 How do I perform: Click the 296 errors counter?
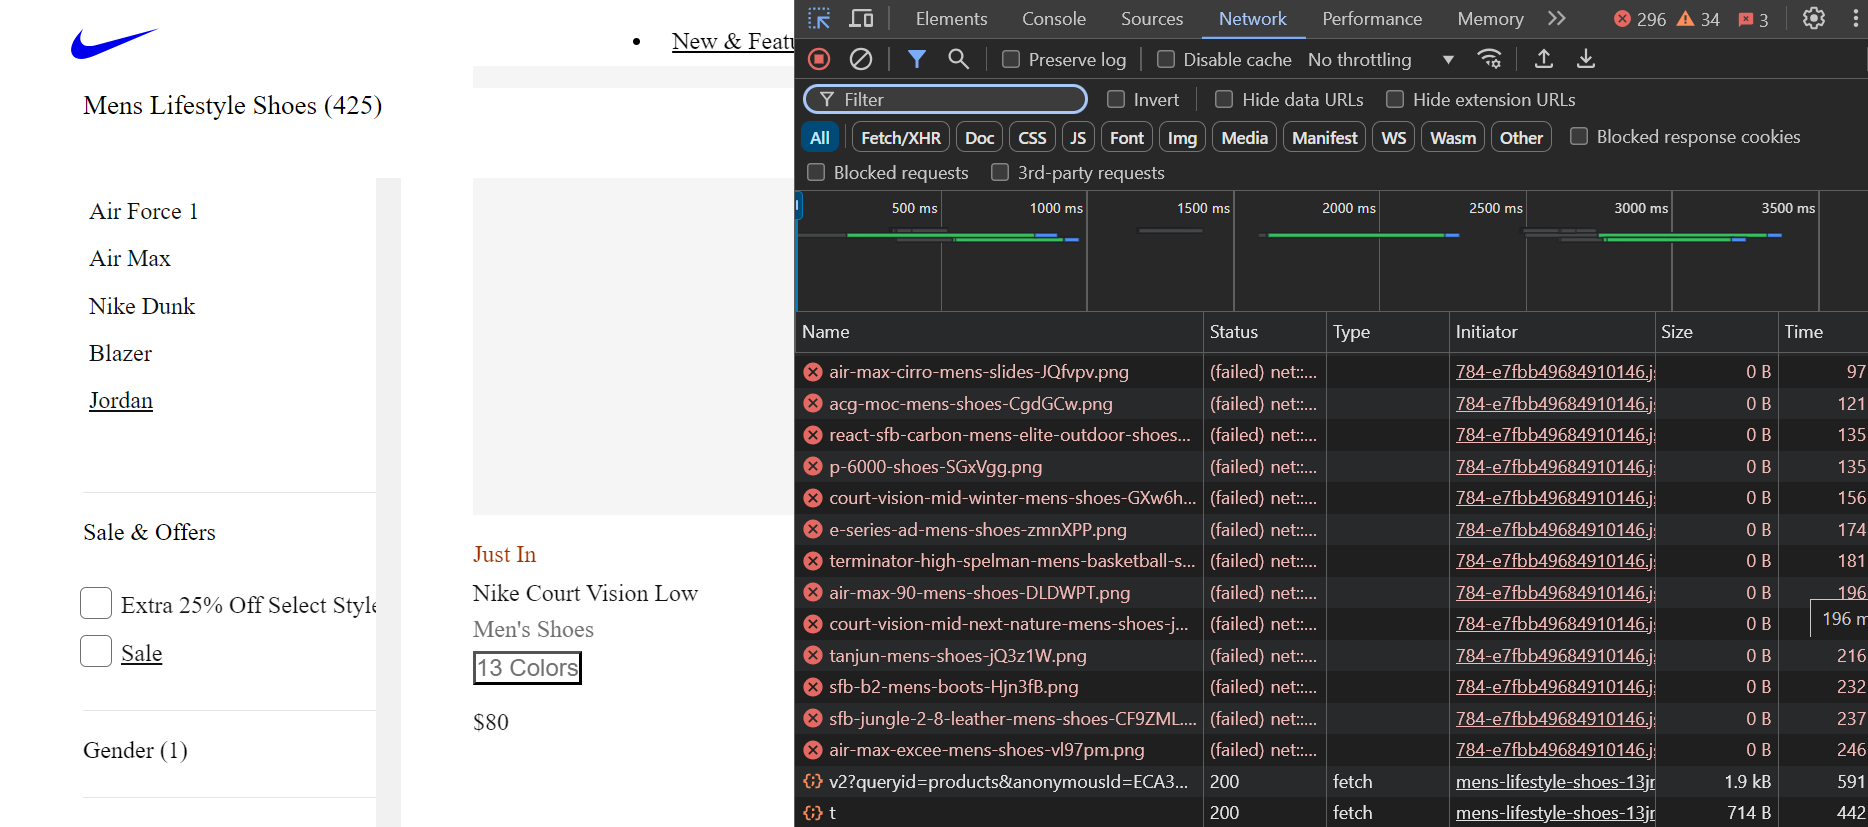click(1640, 19)
